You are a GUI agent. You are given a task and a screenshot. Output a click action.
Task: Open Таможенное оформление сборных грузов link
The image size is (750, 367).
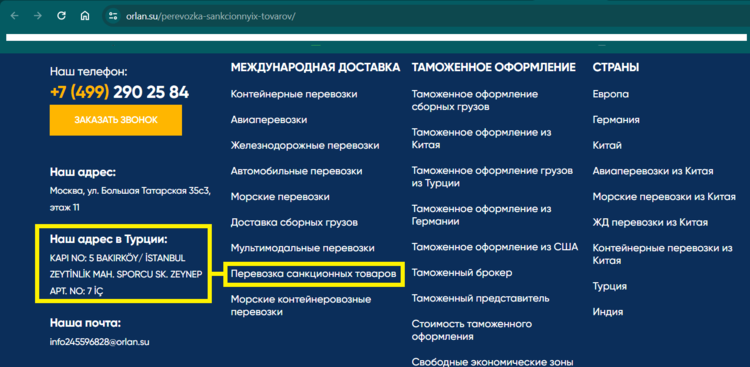(x=474, y=100)
